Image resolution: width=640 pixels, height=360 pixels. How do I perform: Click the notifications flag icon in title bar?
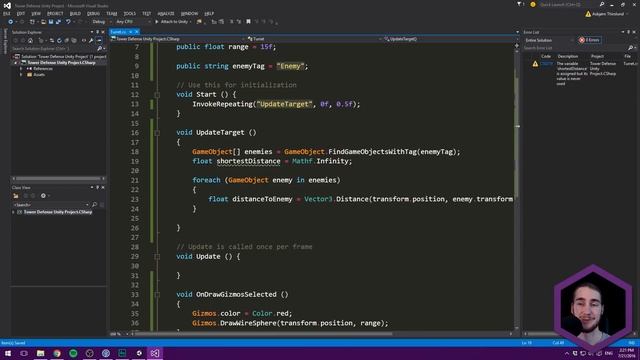[520, 4]
